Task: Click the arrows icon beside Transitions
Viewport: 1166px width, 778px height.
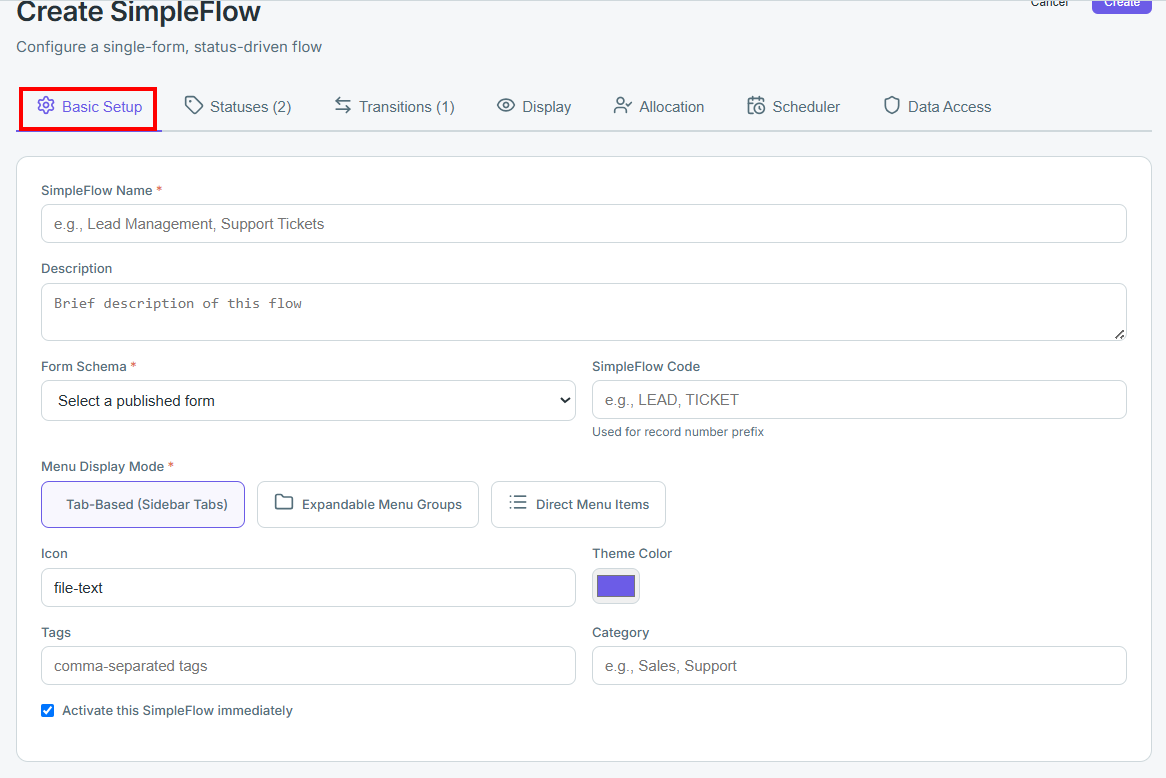Action: (x=342, y=106)
